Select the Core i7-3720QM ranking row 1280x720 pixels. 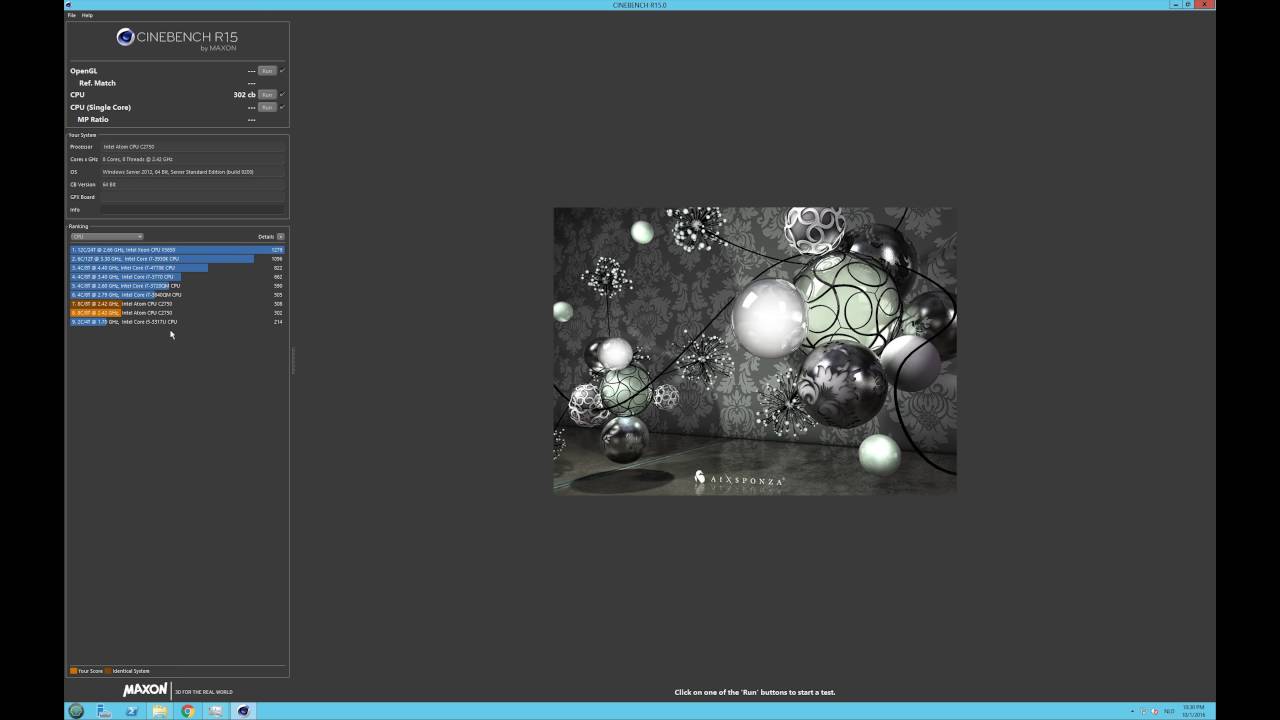click(177, 286)
